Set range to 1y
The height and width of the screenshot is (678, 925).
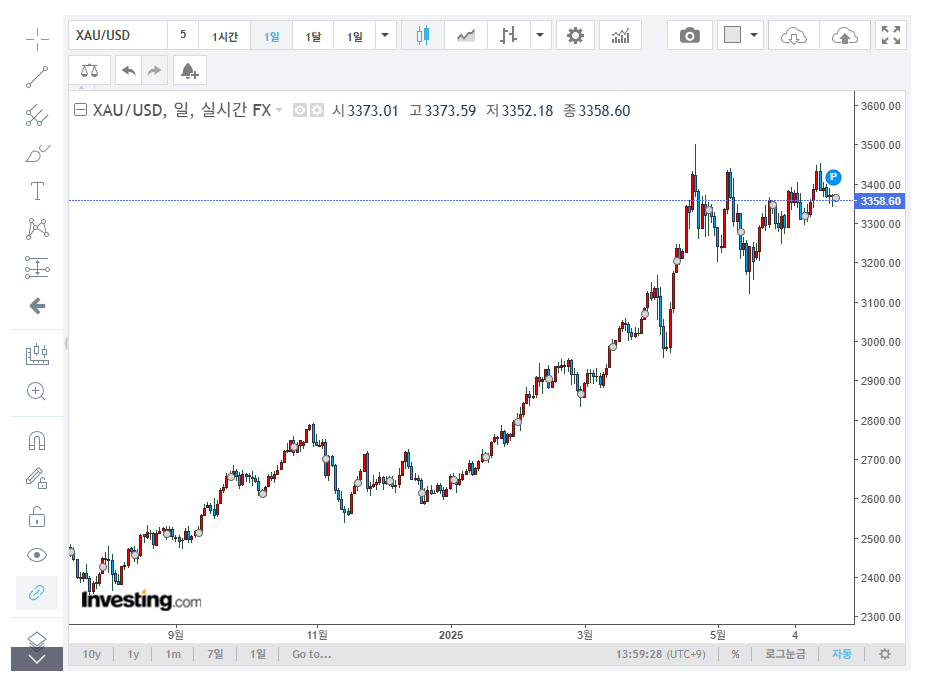pyautogui.click(x=133, y=654)
